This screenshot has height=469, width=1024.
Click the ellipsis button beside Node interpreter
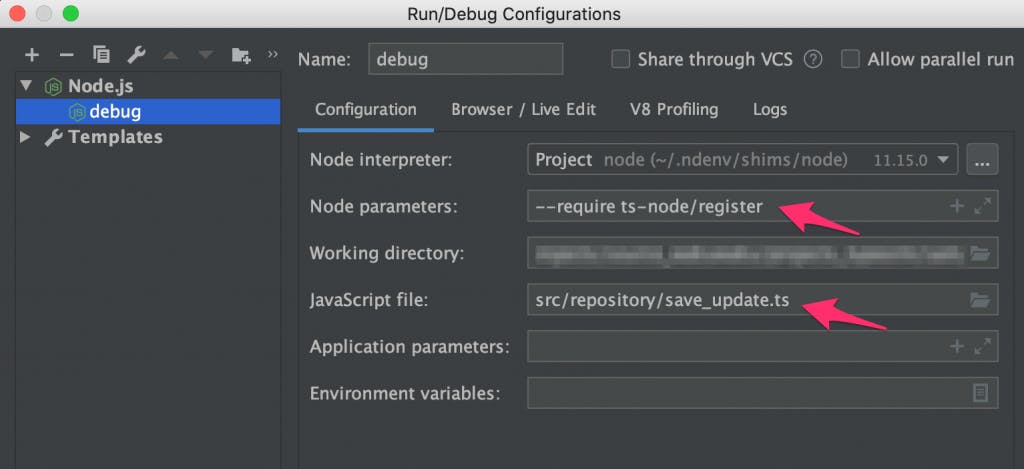tap(983, 160)
